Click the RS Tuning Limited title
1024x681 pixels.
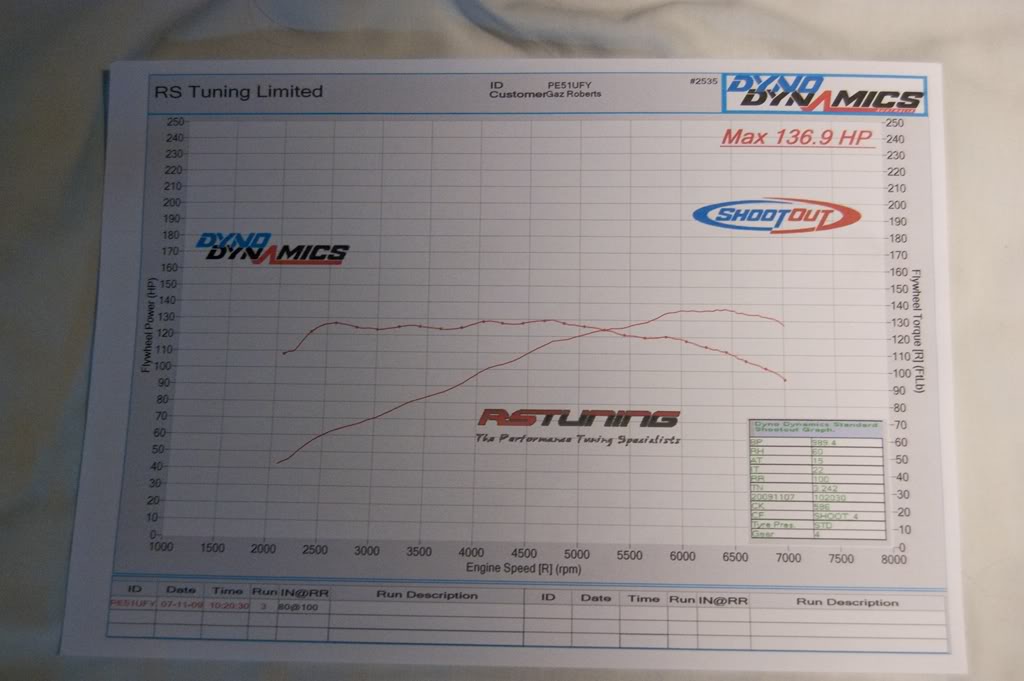238,91
